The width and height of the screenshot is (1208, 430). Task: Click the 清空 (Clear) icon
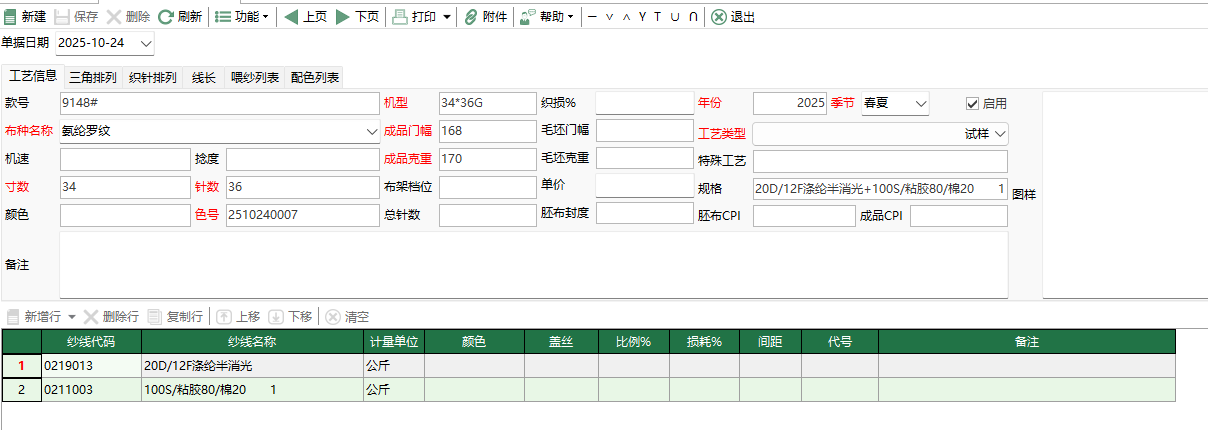333,316
